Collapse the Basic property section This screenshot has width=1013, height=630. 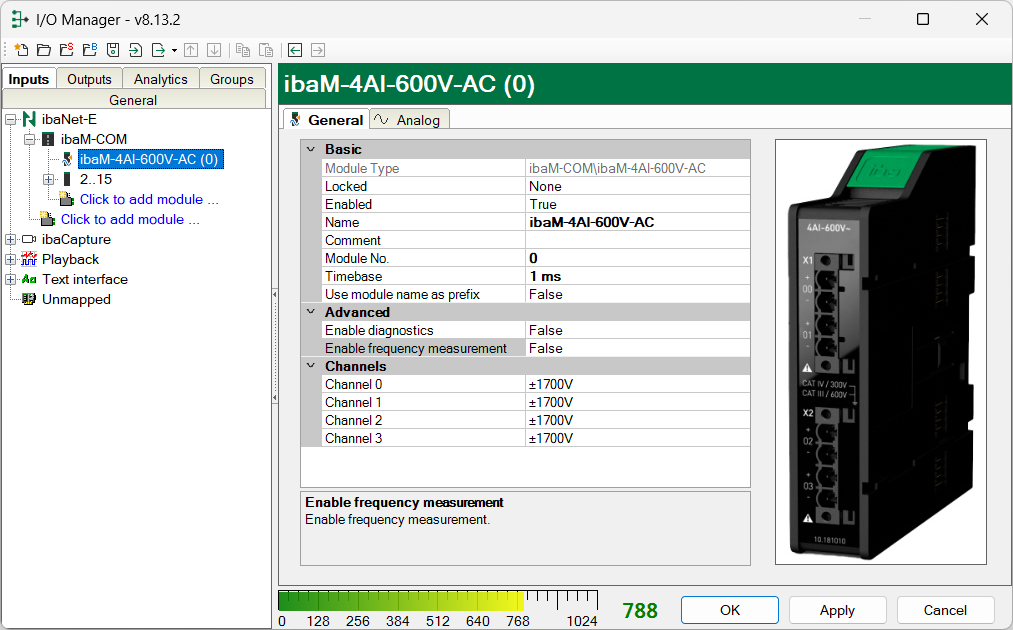(311, 149)
